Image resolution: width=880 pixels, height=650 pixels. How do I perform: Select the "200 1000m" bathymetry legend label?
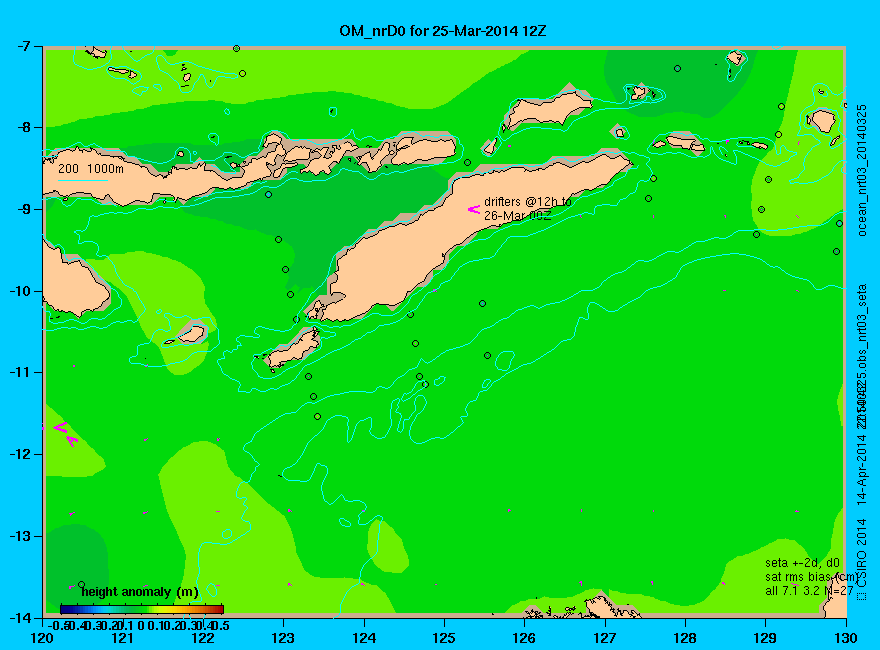(x=91, y=168)
